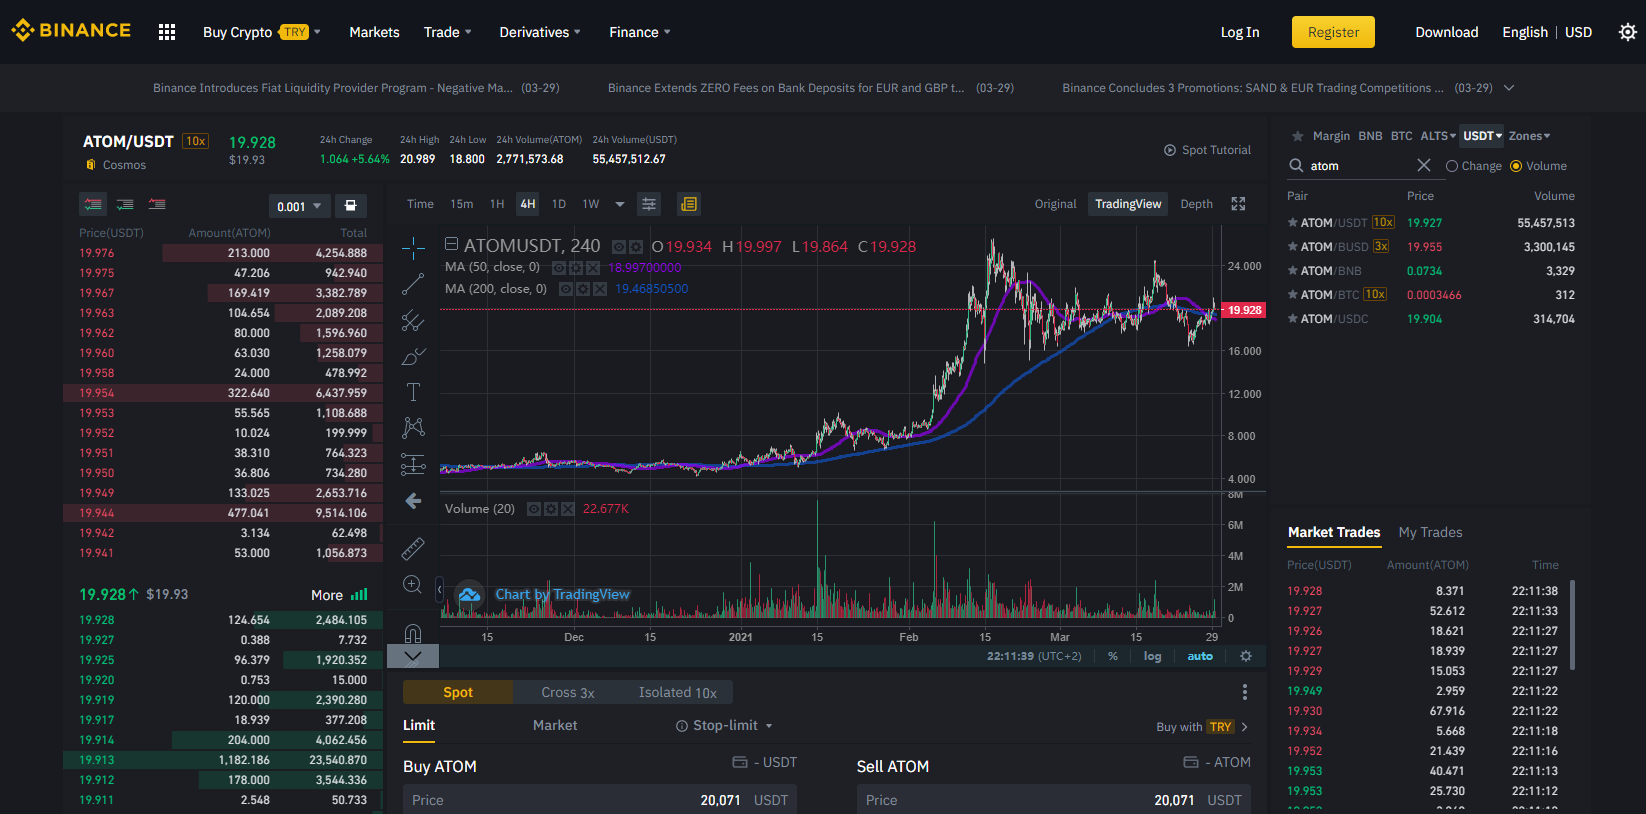Collapse the chart legend box toggle
1646x814 pixels.
coord(451,243)
